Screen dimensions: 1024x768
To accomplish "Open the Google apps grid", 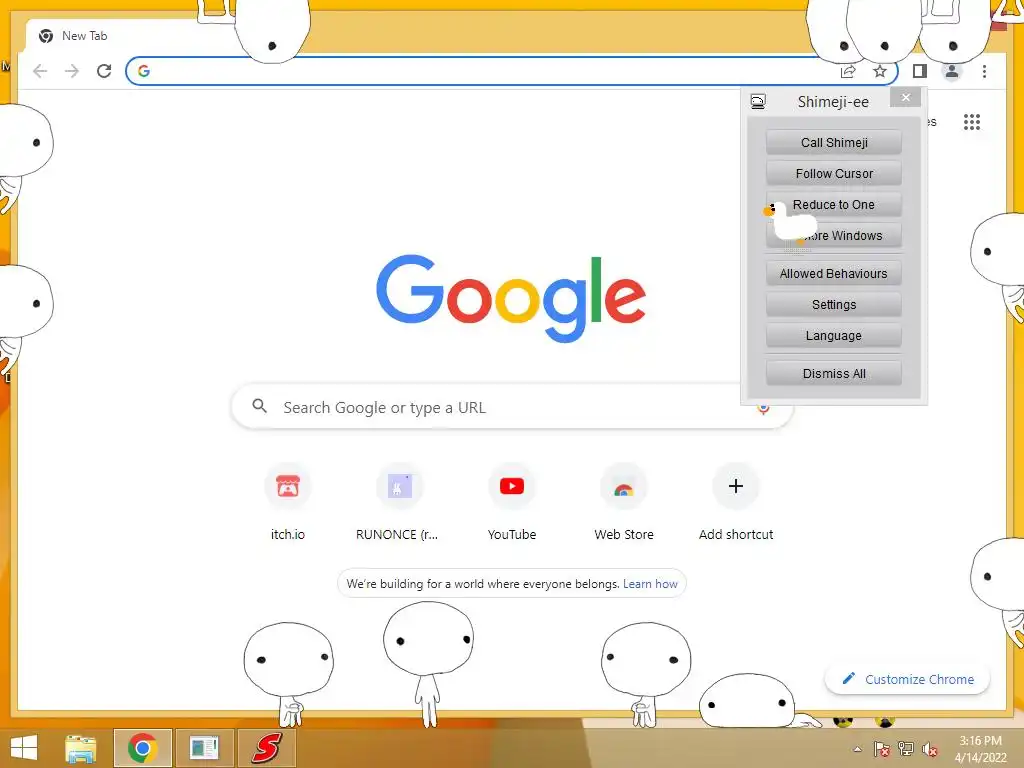I will pyautogui.click(x=972, y=122).
